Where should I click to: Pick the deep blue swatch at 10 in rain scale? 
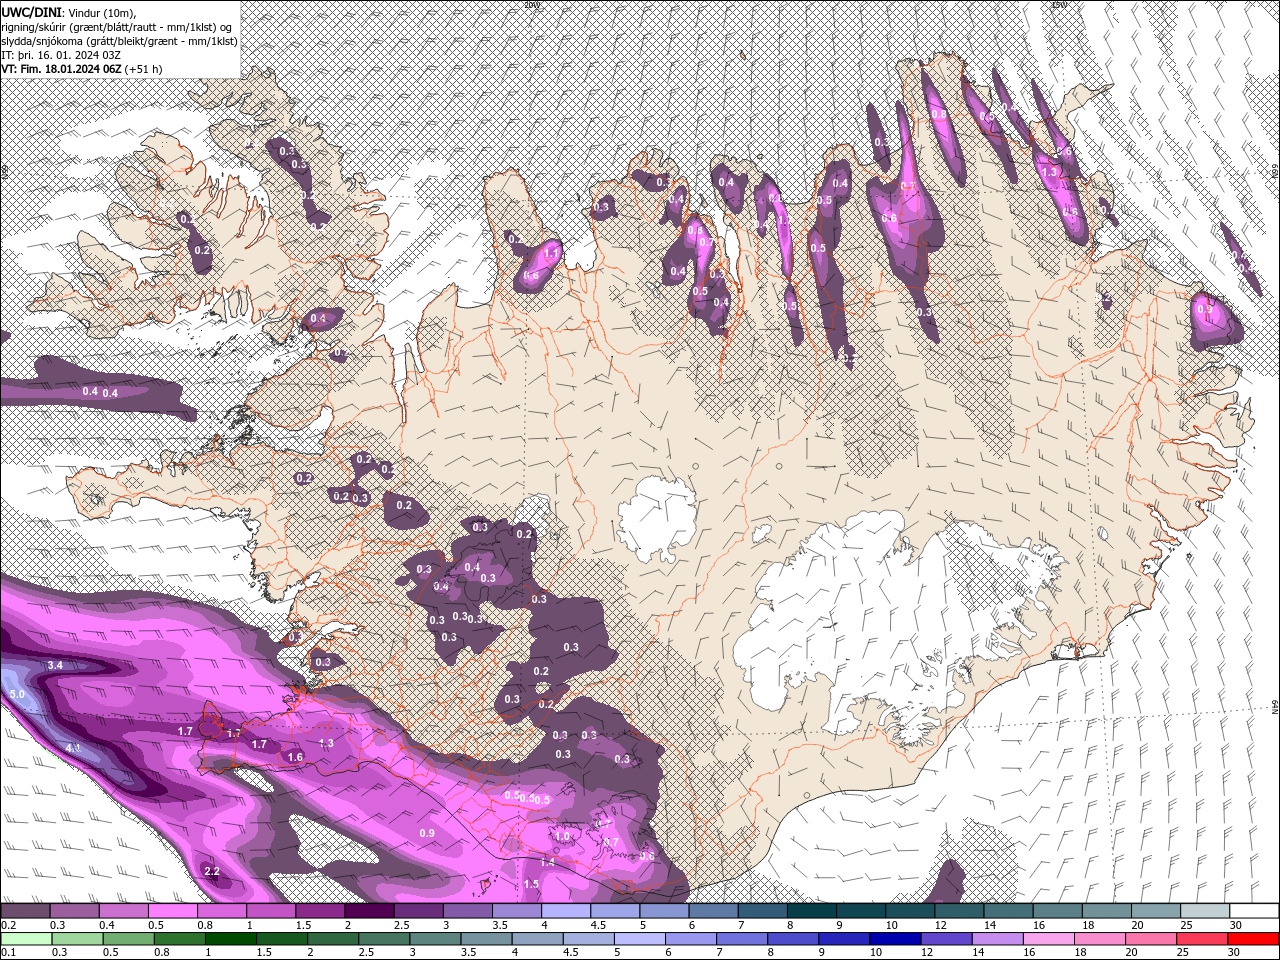[894, 939]
